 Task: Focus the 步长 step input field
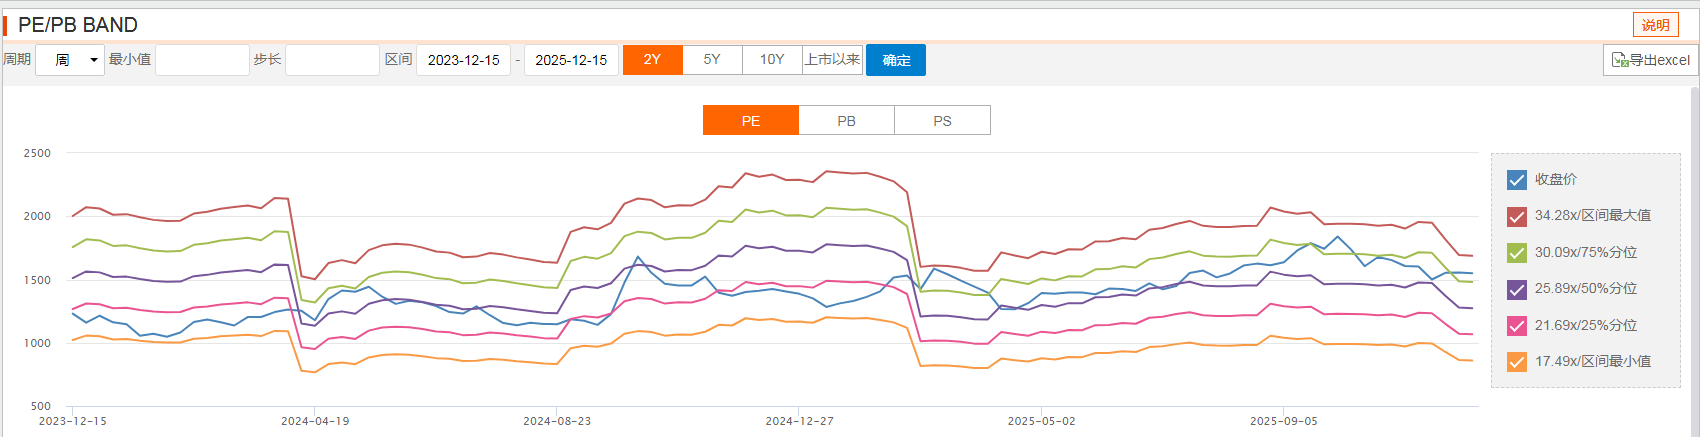[332, 60]
